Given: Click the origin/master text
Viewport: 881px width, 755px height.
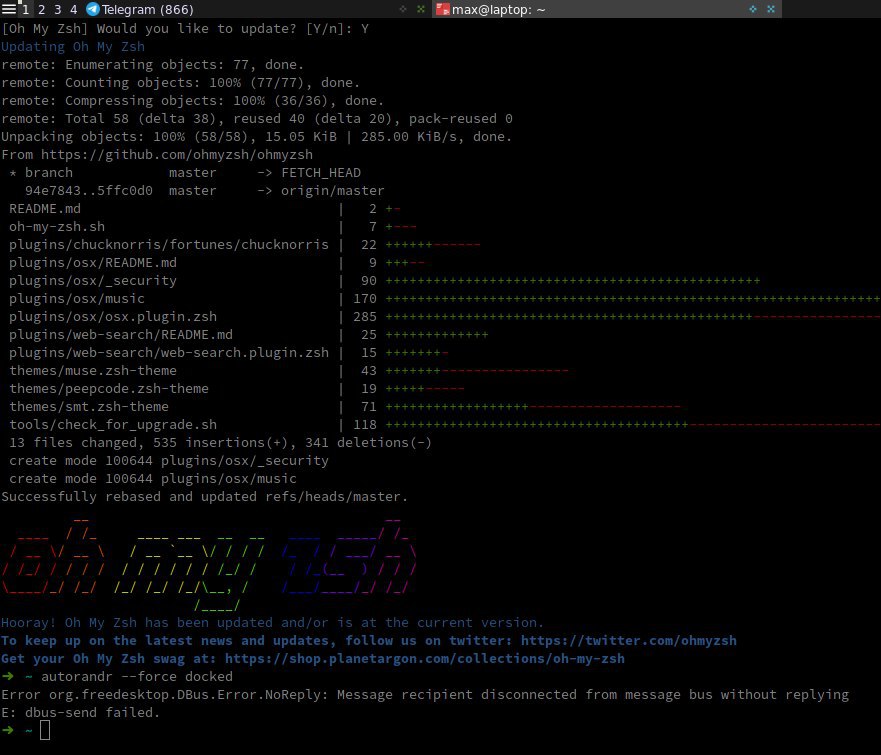Looking at the screenshot, I should pos(333,190).
